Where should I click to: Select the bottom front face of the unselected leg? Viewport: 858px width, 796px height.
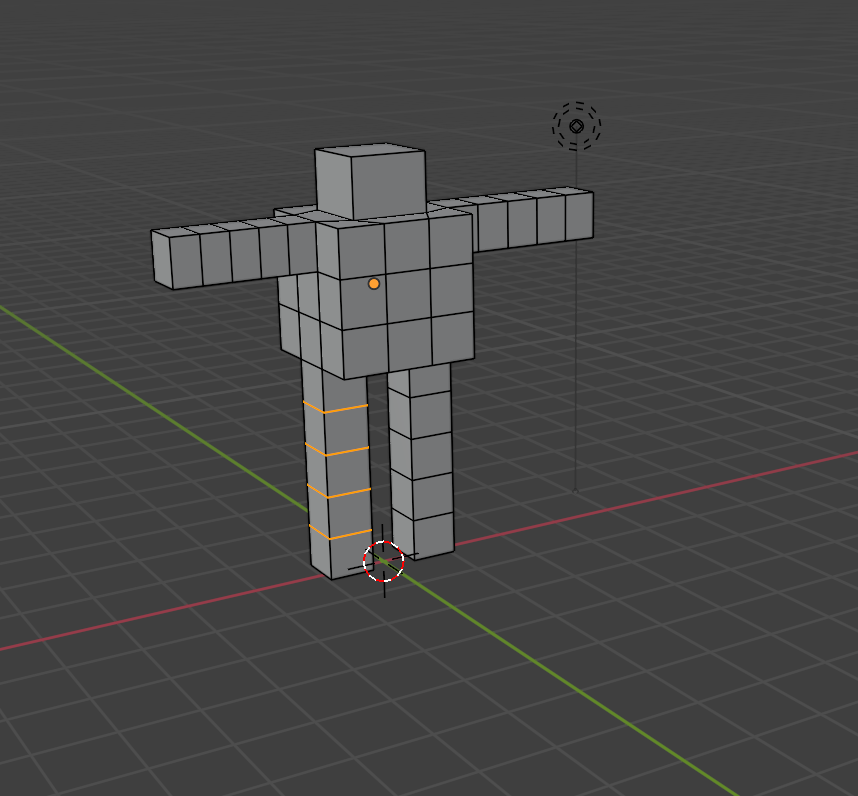(434, 535)
